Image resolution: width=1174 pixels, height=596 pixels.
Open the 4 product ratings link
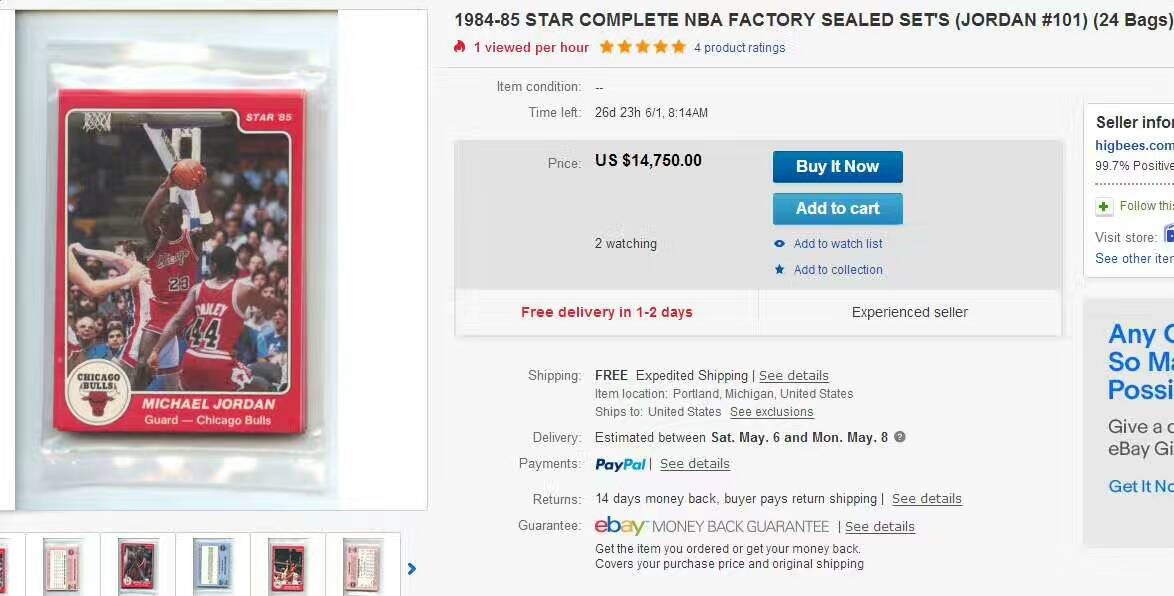pyautogui.click(x=739, y=48)
